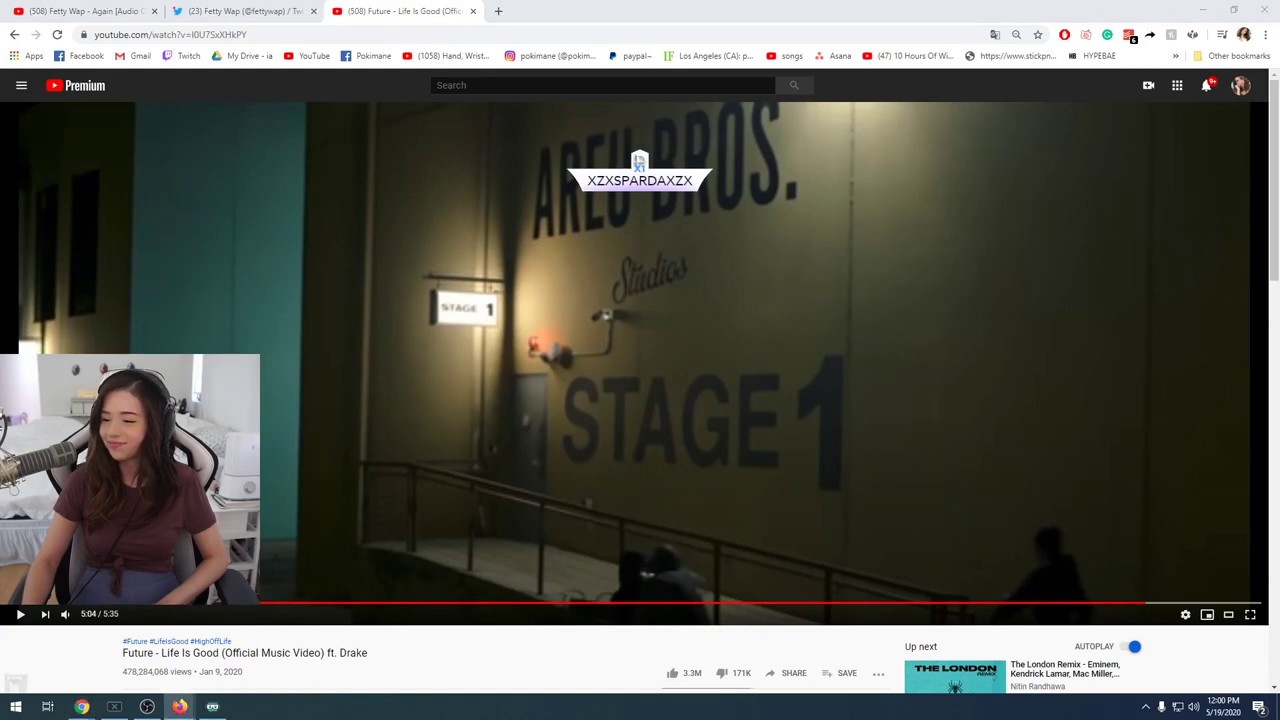Show hidden system tray icons
This screenshot has height=720, width=1280.
coord(1146,707)
